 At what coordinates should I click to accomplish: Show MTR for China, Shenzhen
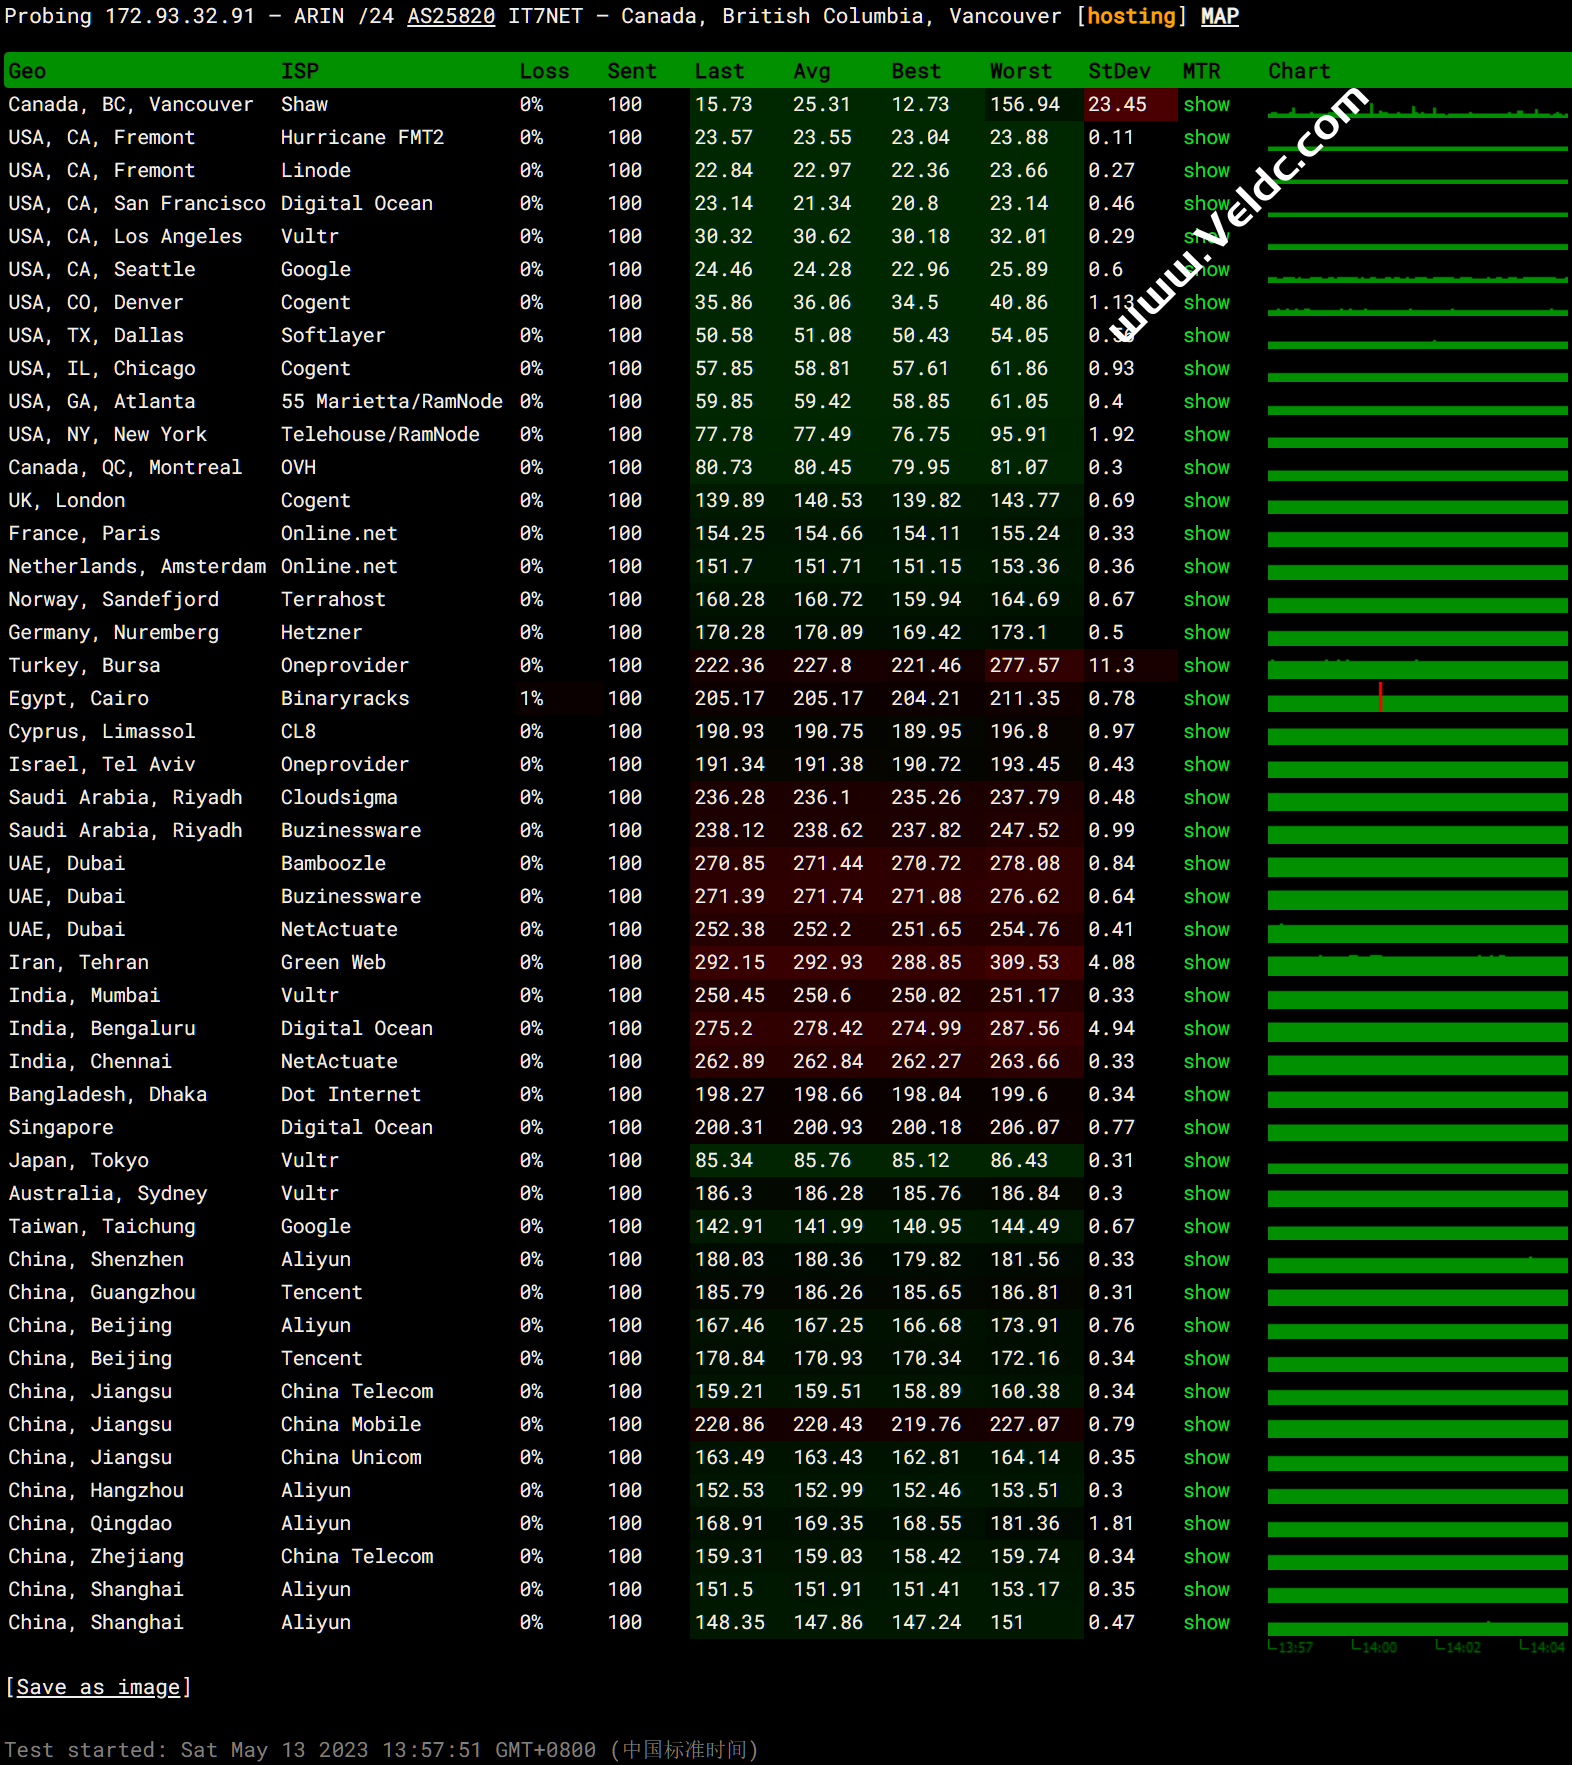[1206, 1259]
